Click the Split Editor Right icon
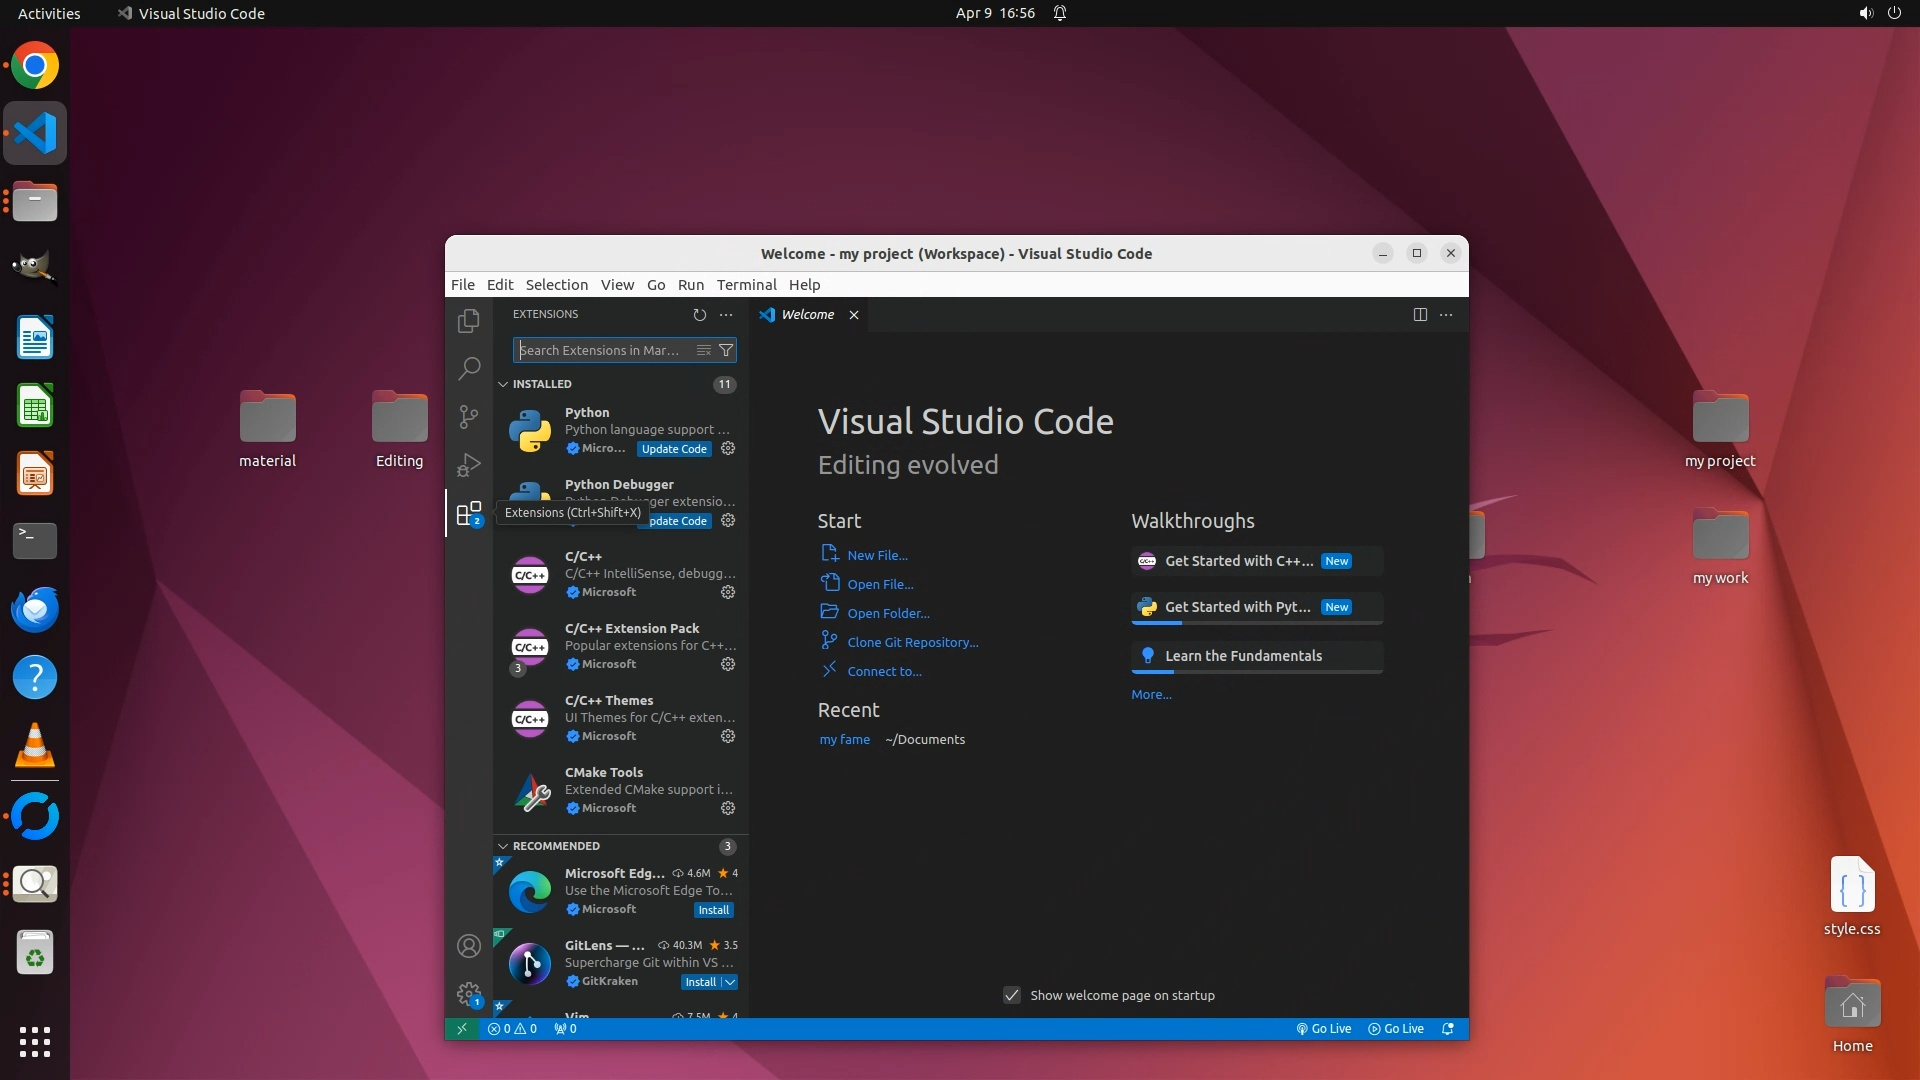This screenshot has height=1080, width=1920. (x=1419, y=314)
